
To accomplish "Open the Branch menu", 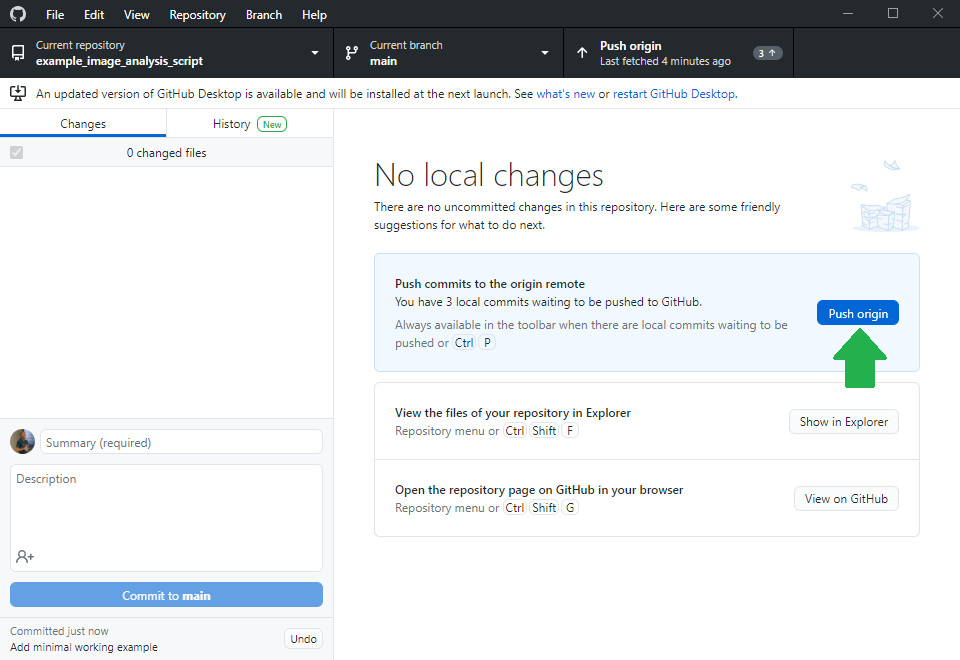I will [x=264, y=15].
